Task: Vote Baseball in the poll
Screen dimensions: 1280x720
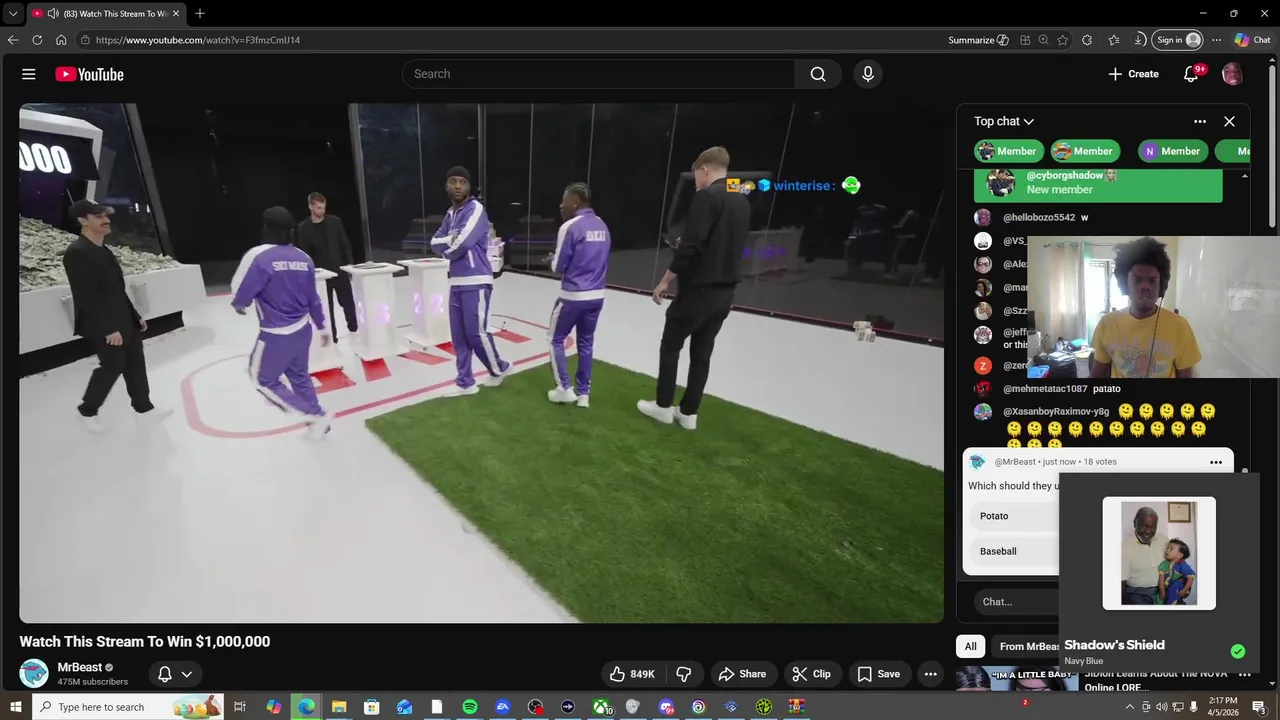Action: [1014, 551]
